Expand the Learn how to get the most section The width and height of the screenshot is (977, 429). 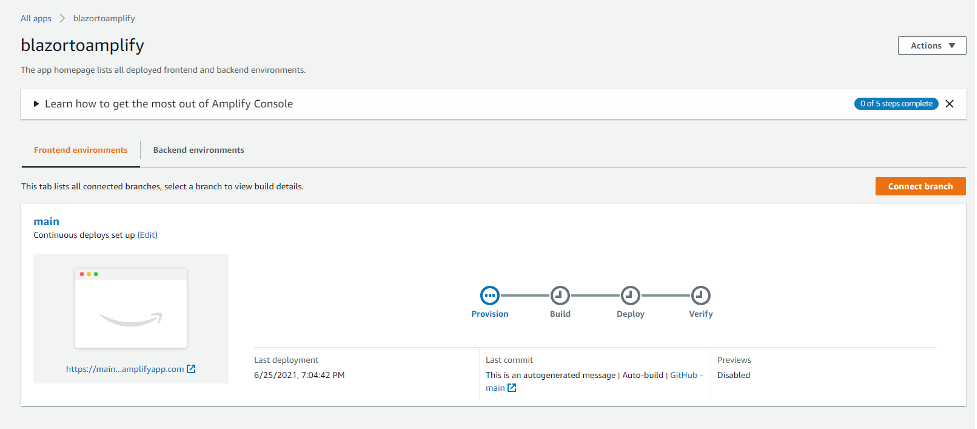click(x=37, y=104)
